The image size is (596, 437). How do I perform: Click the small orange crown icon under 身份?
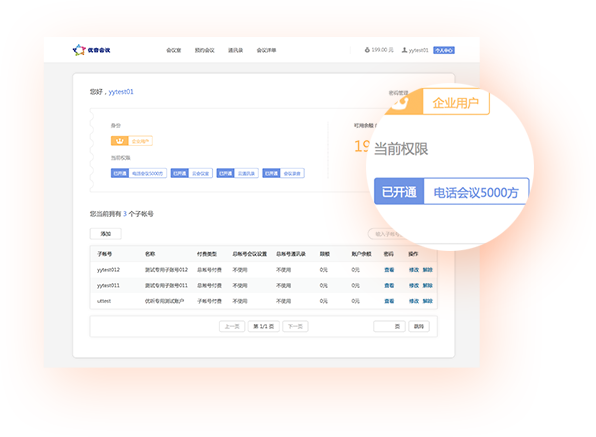120,141
